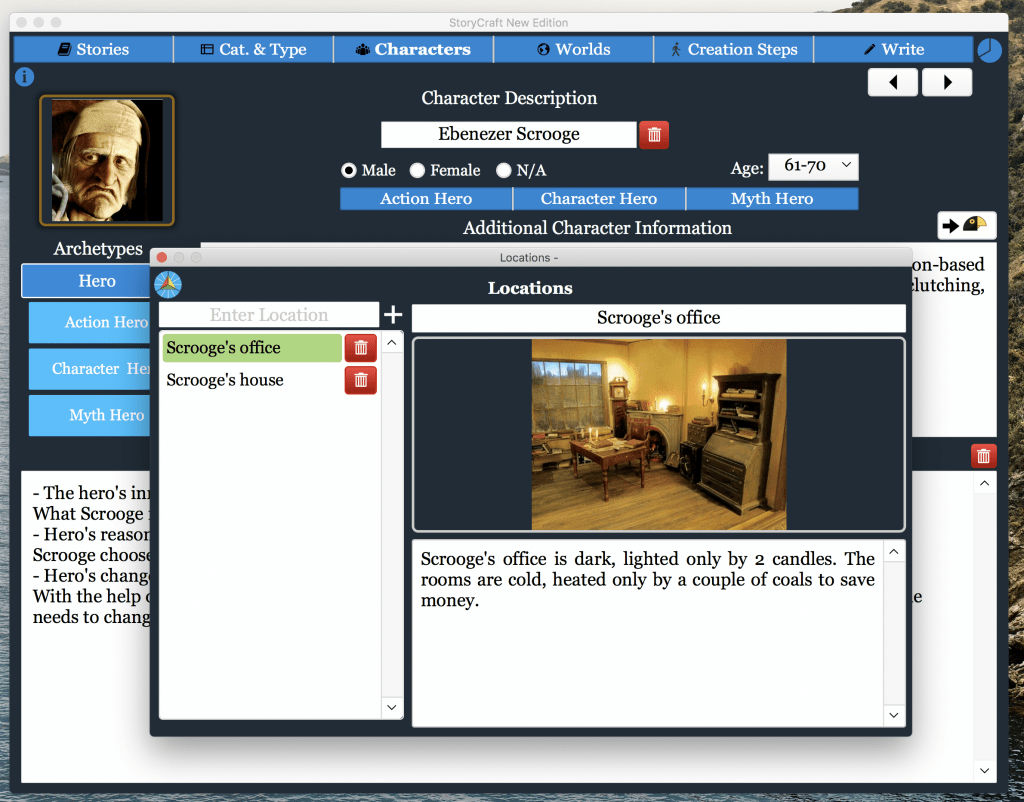Screen dimensions: 1024x802
Task: Select the N/A gender radio button
Action: [504, 170]
